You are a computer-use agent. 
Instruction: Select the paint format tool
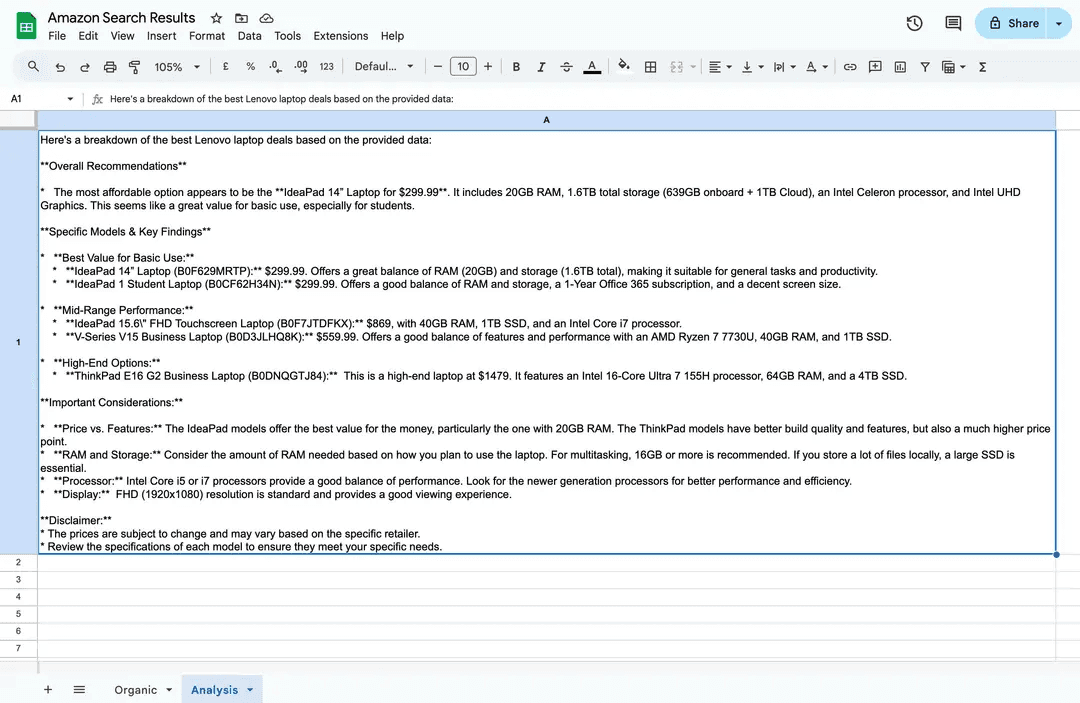click(135, 67)
